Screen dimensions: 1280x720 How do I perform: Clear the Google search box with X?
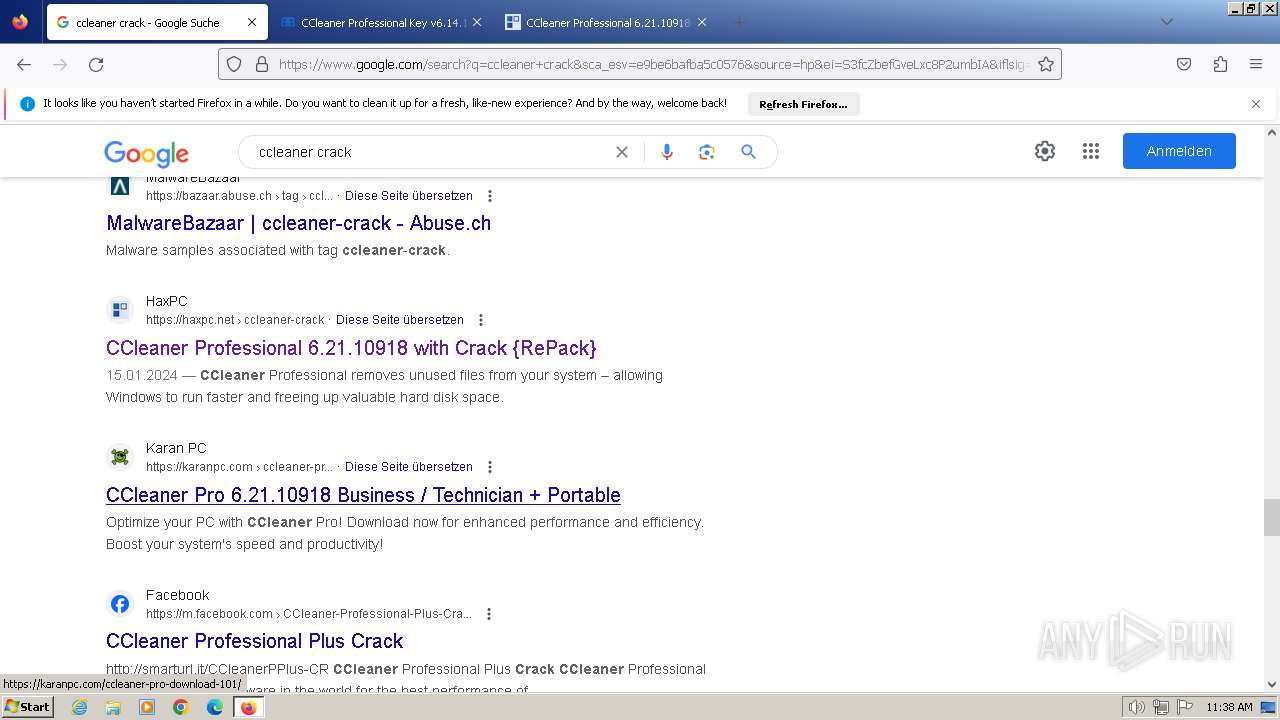pyautogui.click(x=622, y=152)
